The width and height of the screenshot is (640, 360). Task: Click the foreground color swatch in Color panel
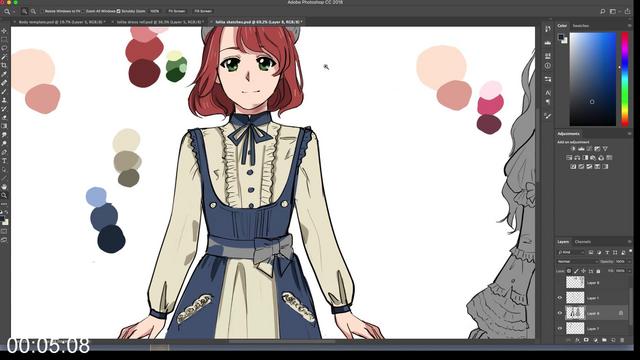pos(561,37)
